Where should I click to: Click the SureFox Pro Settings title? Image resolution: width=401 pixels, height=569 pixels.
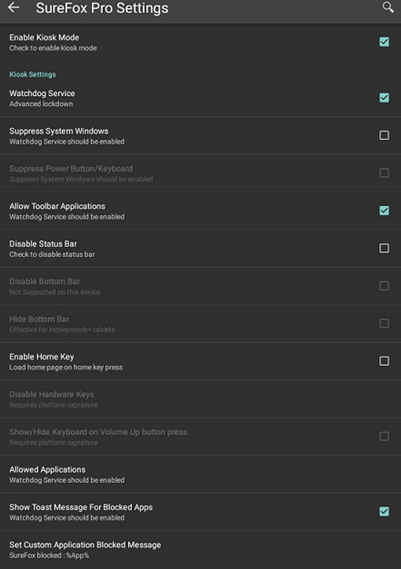pos(102,8)
